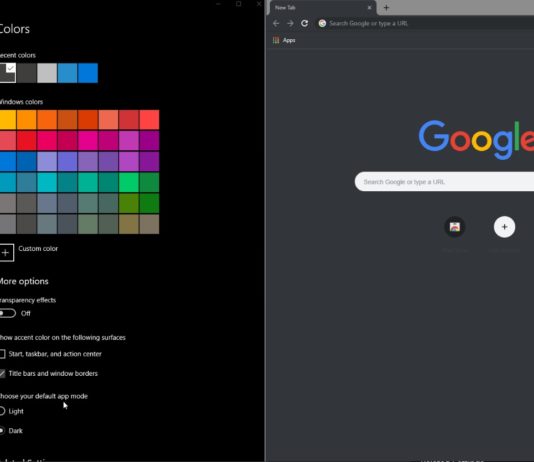Select the lighter blue recent color

[67, 73]
